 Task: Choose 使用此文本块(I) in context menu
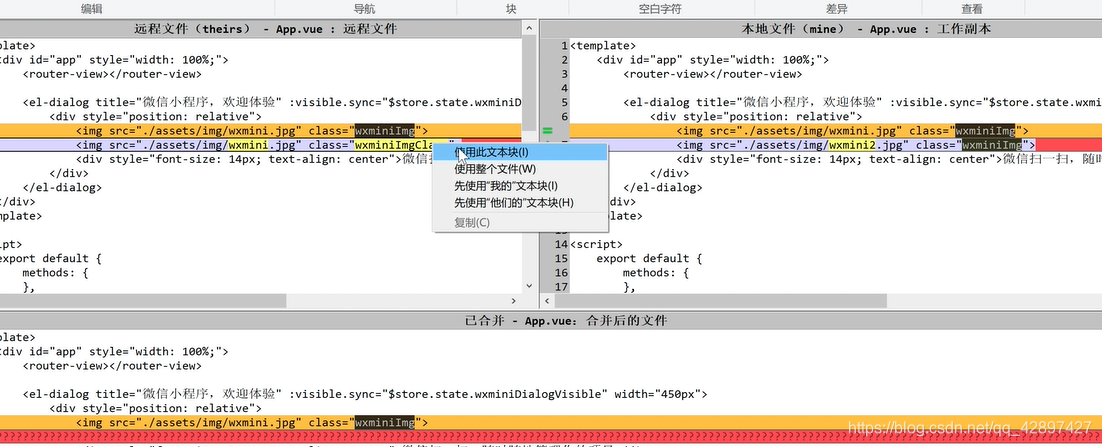(x=520, y=152)
